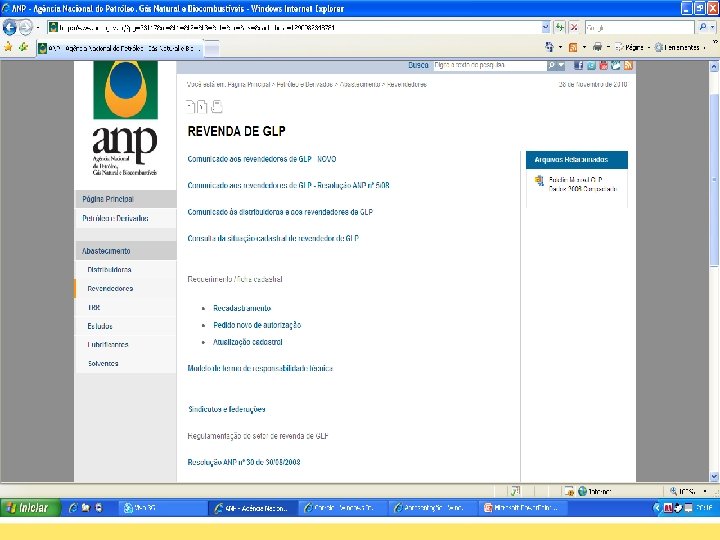Viewport: 720px width, 540px height.
Task: Expand the command bar chevron overflow
Action: pyautogui.click(x=715, y=42)
